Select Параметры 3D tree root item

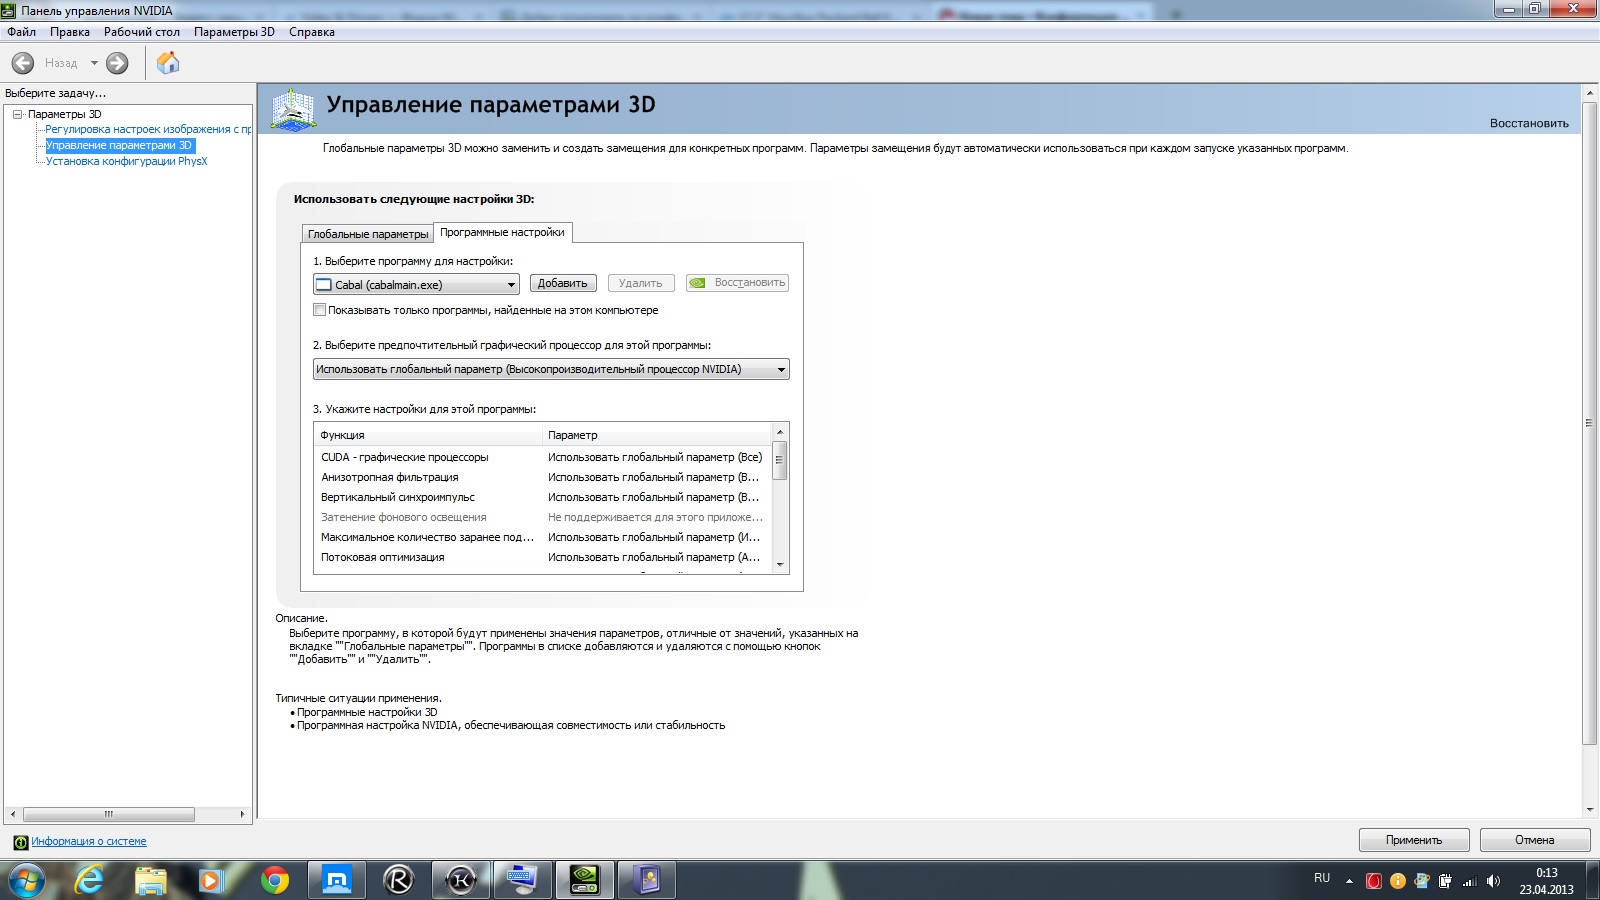pyautogui.click(x=65, y=114)
